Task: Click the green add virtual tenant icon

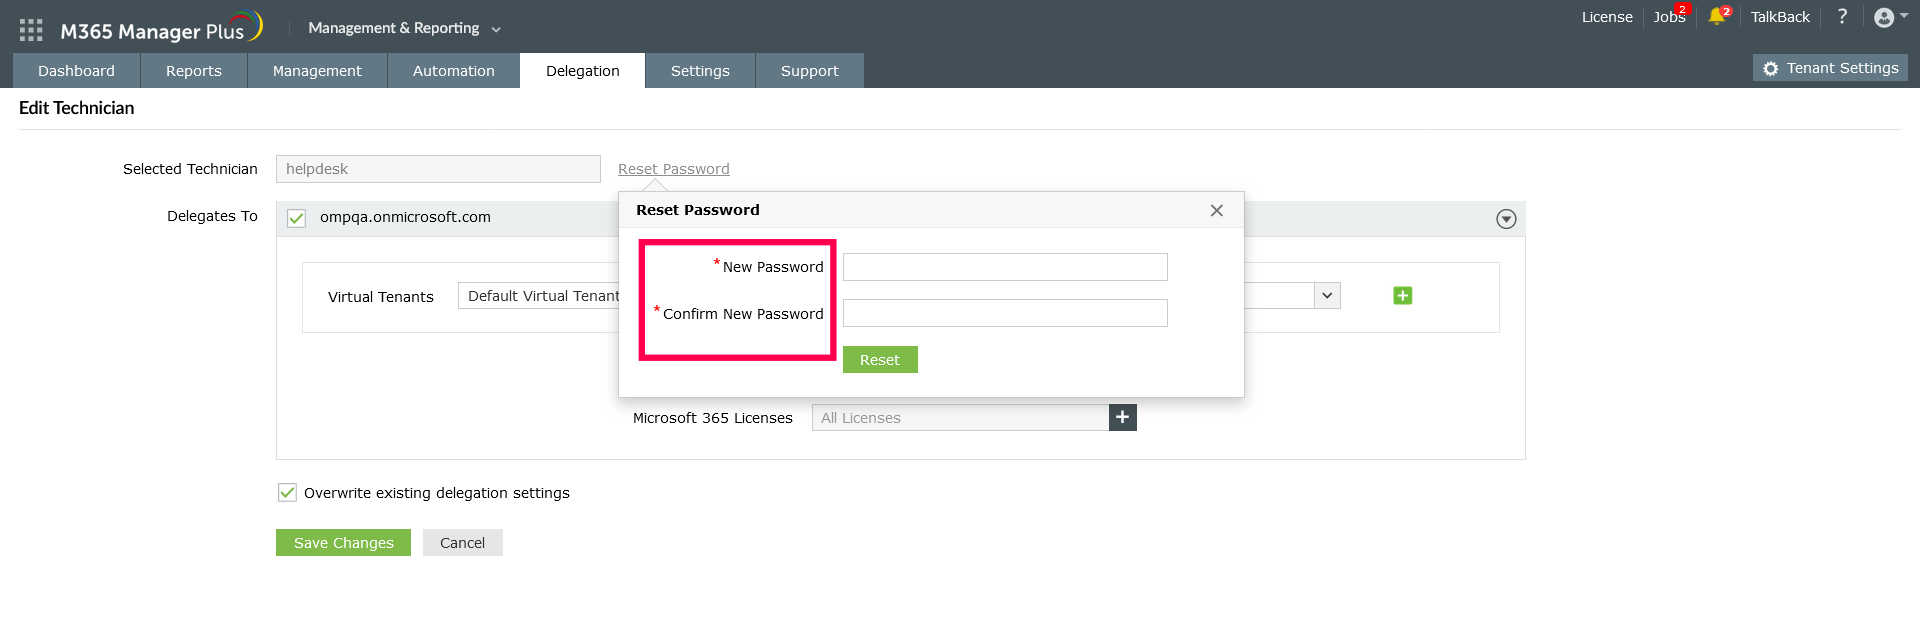Action: coord(1402,296)
